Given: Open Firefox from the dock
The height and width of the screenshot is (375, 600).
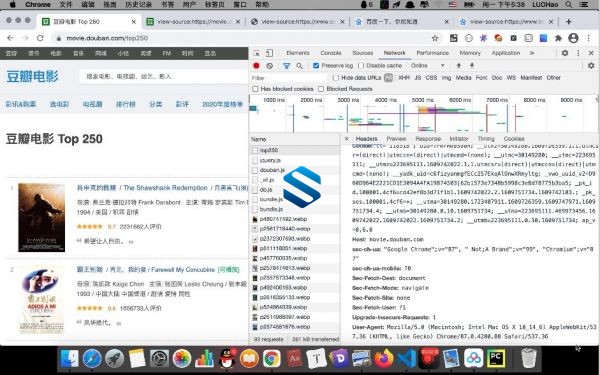Looking at the screenshot, I should click(384, 359).
